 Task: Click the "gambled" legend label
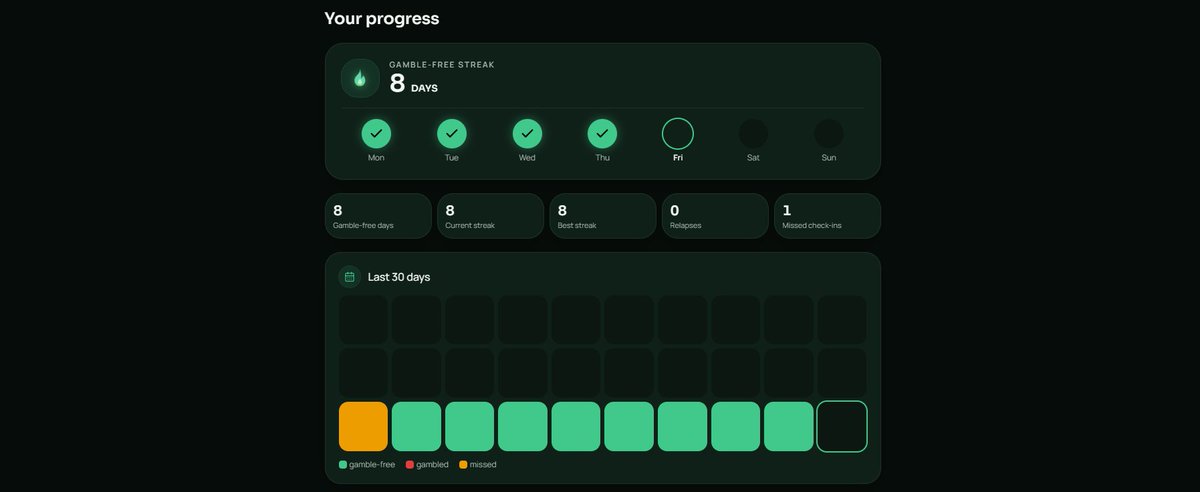click(x=432, y=465)
